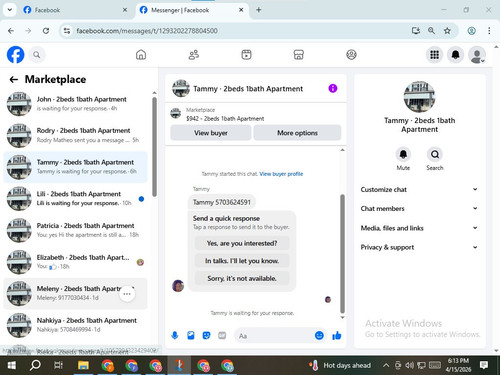The height and width of the screenshot is (375, 500).
Task: Open the Hot days ahead weather widget
Action: point(340,365)
